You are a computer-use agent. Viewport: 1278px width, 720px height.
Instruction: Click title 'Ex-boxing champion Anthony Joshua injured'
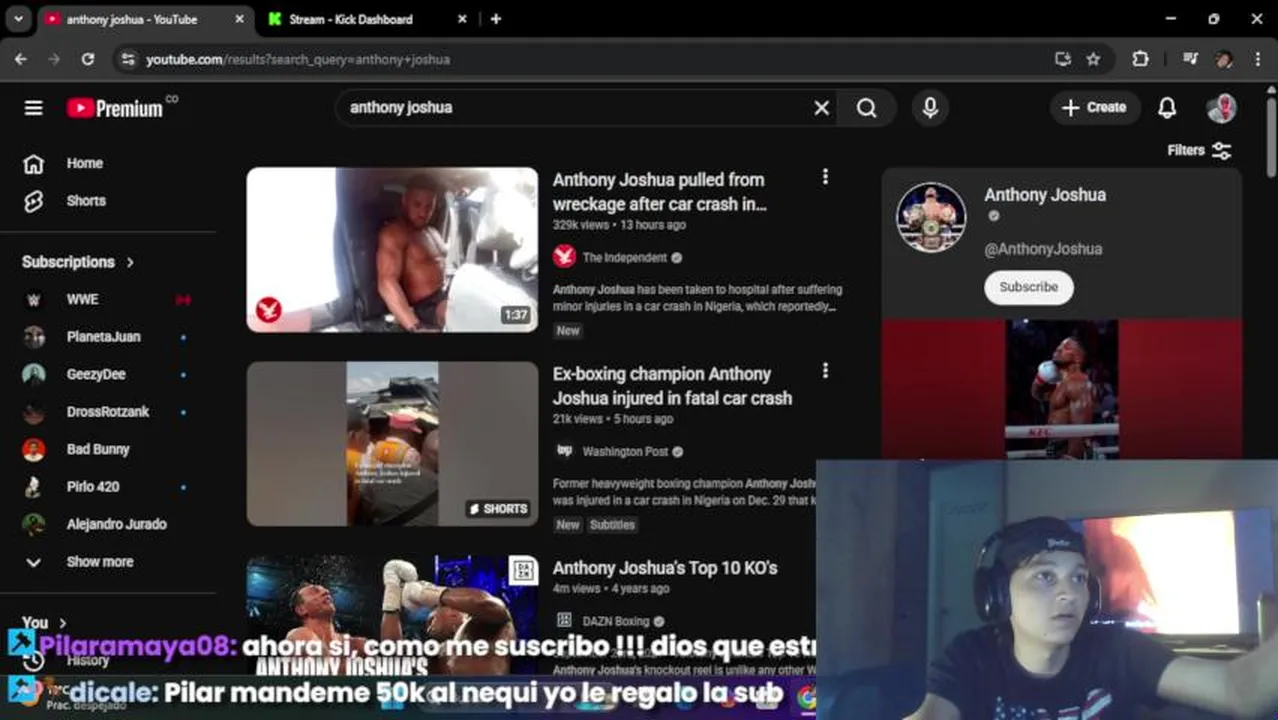pyautogui.click(x=672, y=386)
